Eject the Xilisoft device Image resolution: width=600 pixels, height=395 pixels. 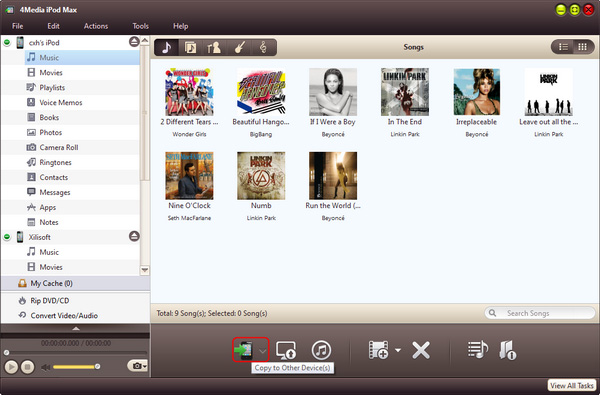tap(134, 236)
